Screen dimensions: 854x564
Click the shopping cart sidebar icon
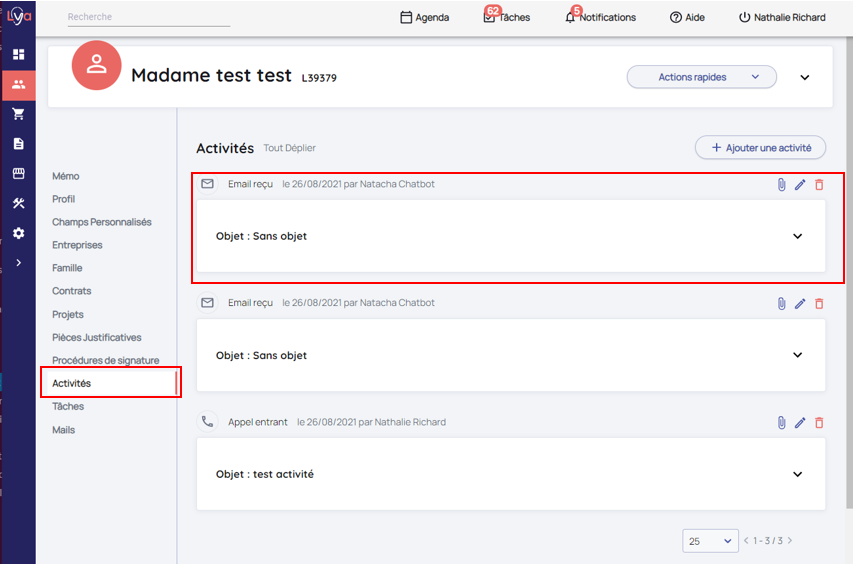(18, 114)
